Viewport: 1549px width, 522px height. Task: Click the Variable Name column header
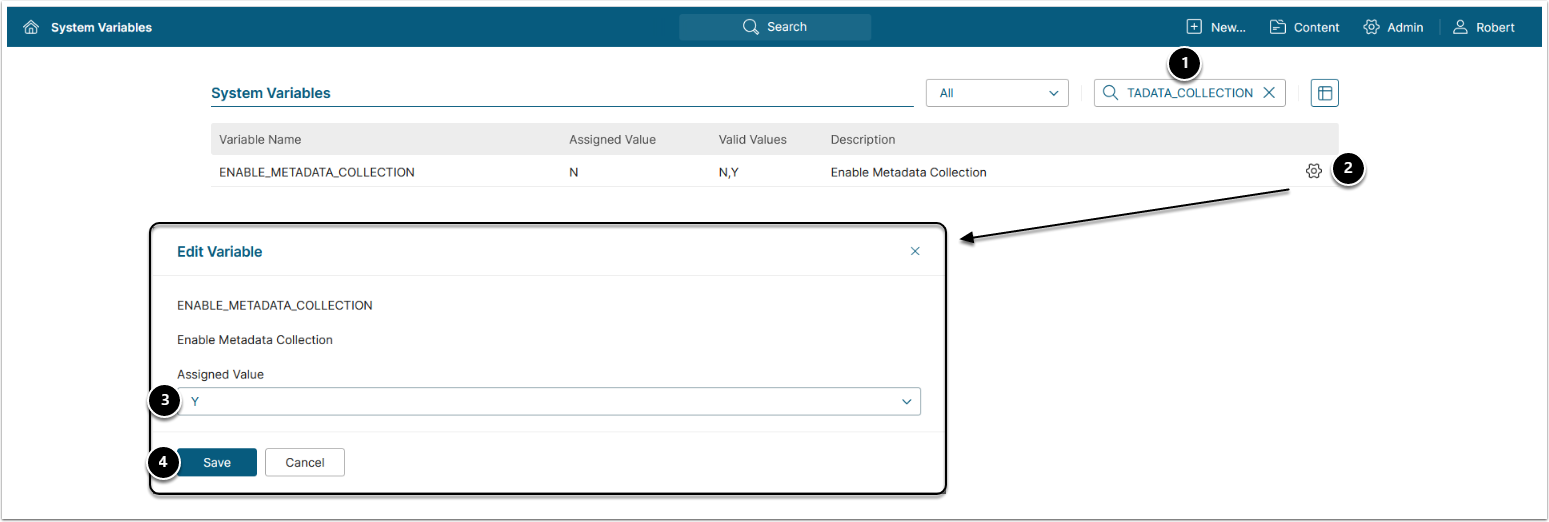(x=260, y=140)
